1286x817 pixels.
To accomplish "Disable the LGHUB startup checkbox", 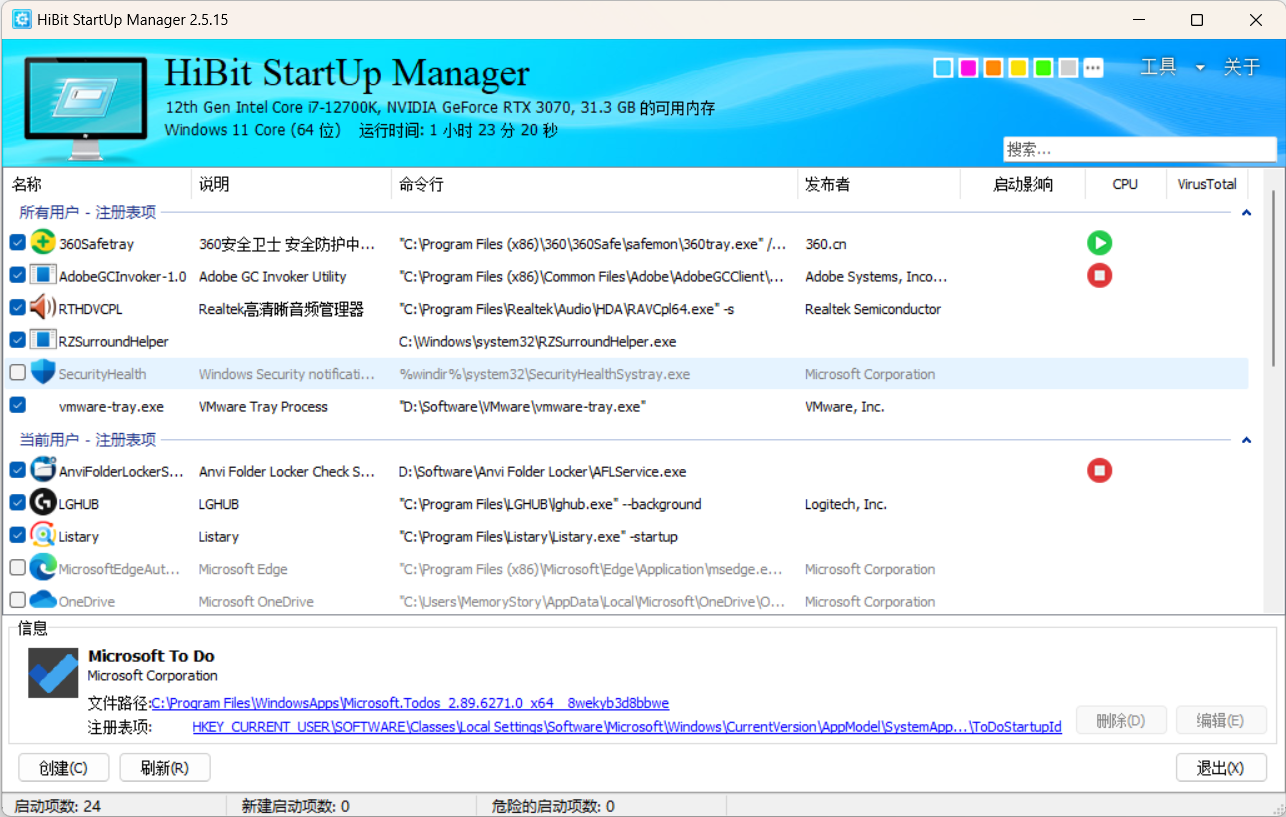I will click(18, 503).
